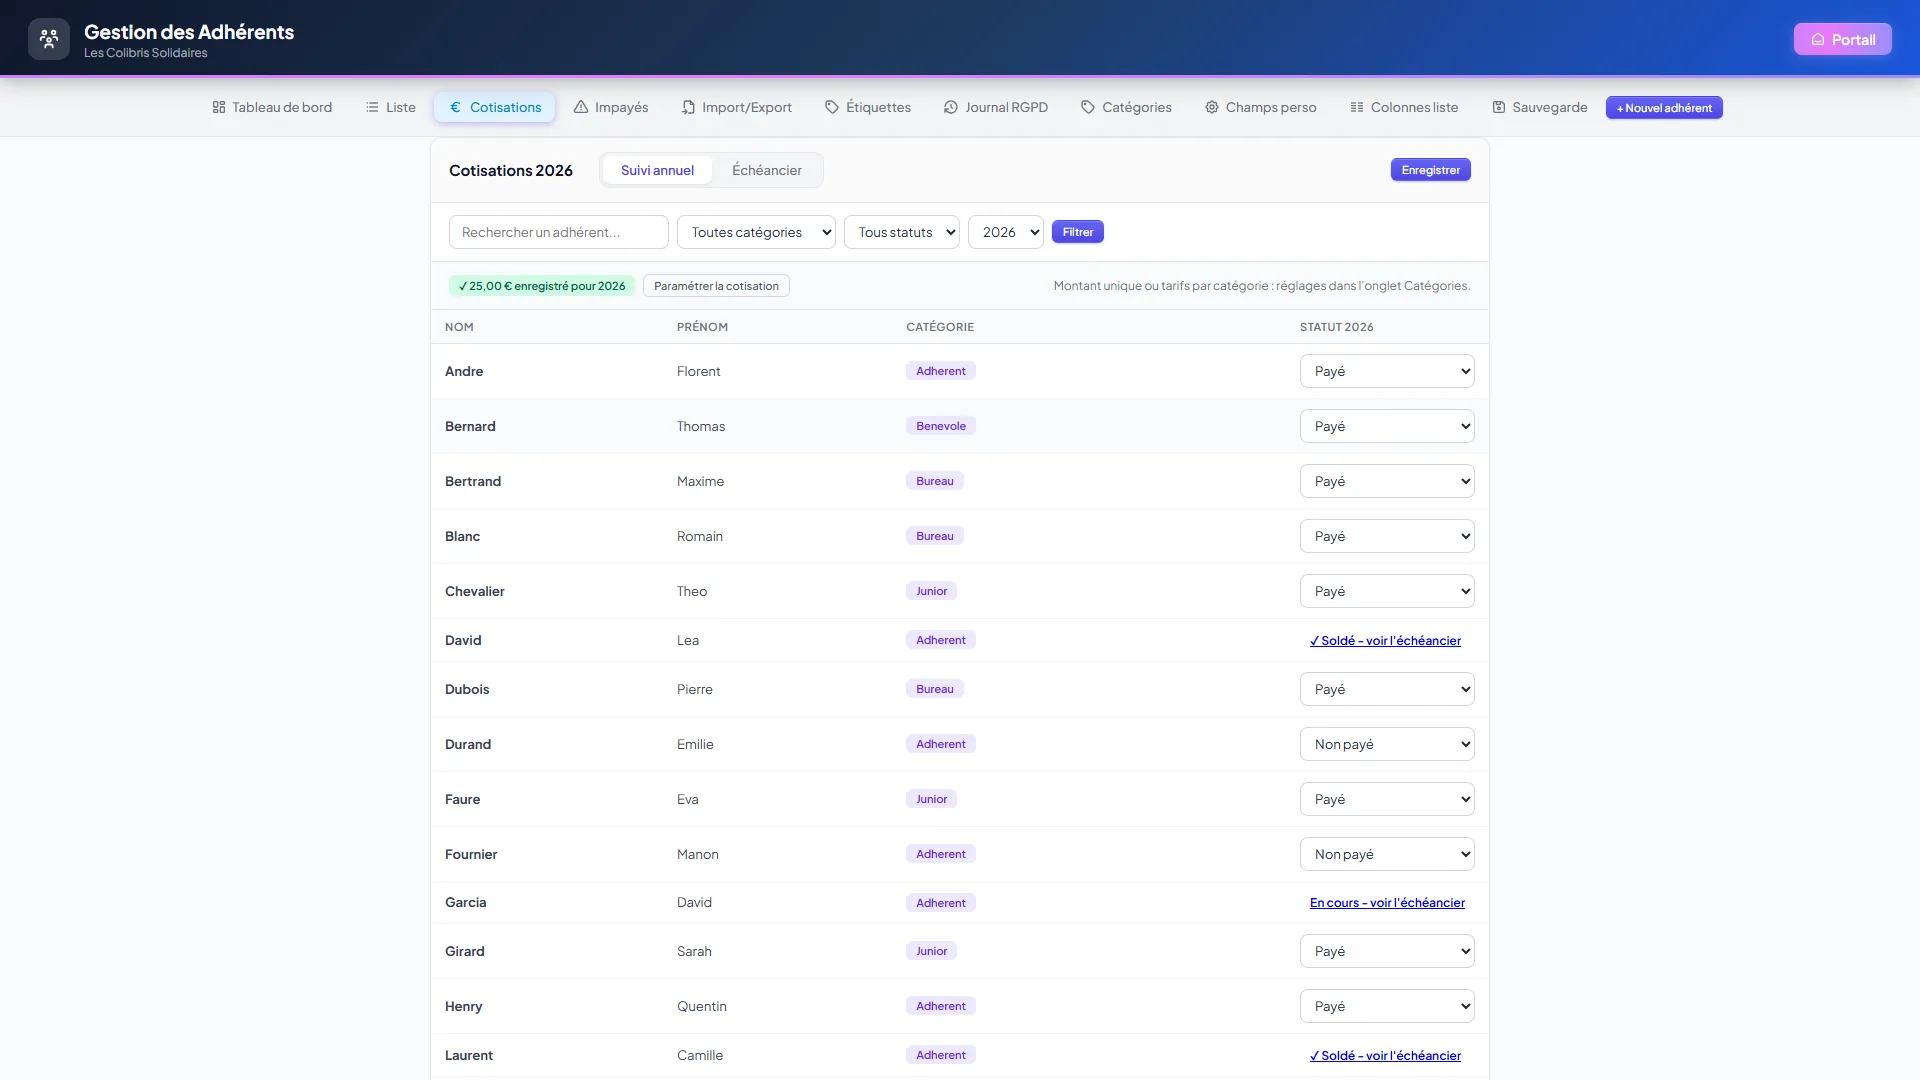1920x1080 pixels.
Task: Open Sauvegarde disk icon
Action: (1499, 107)
